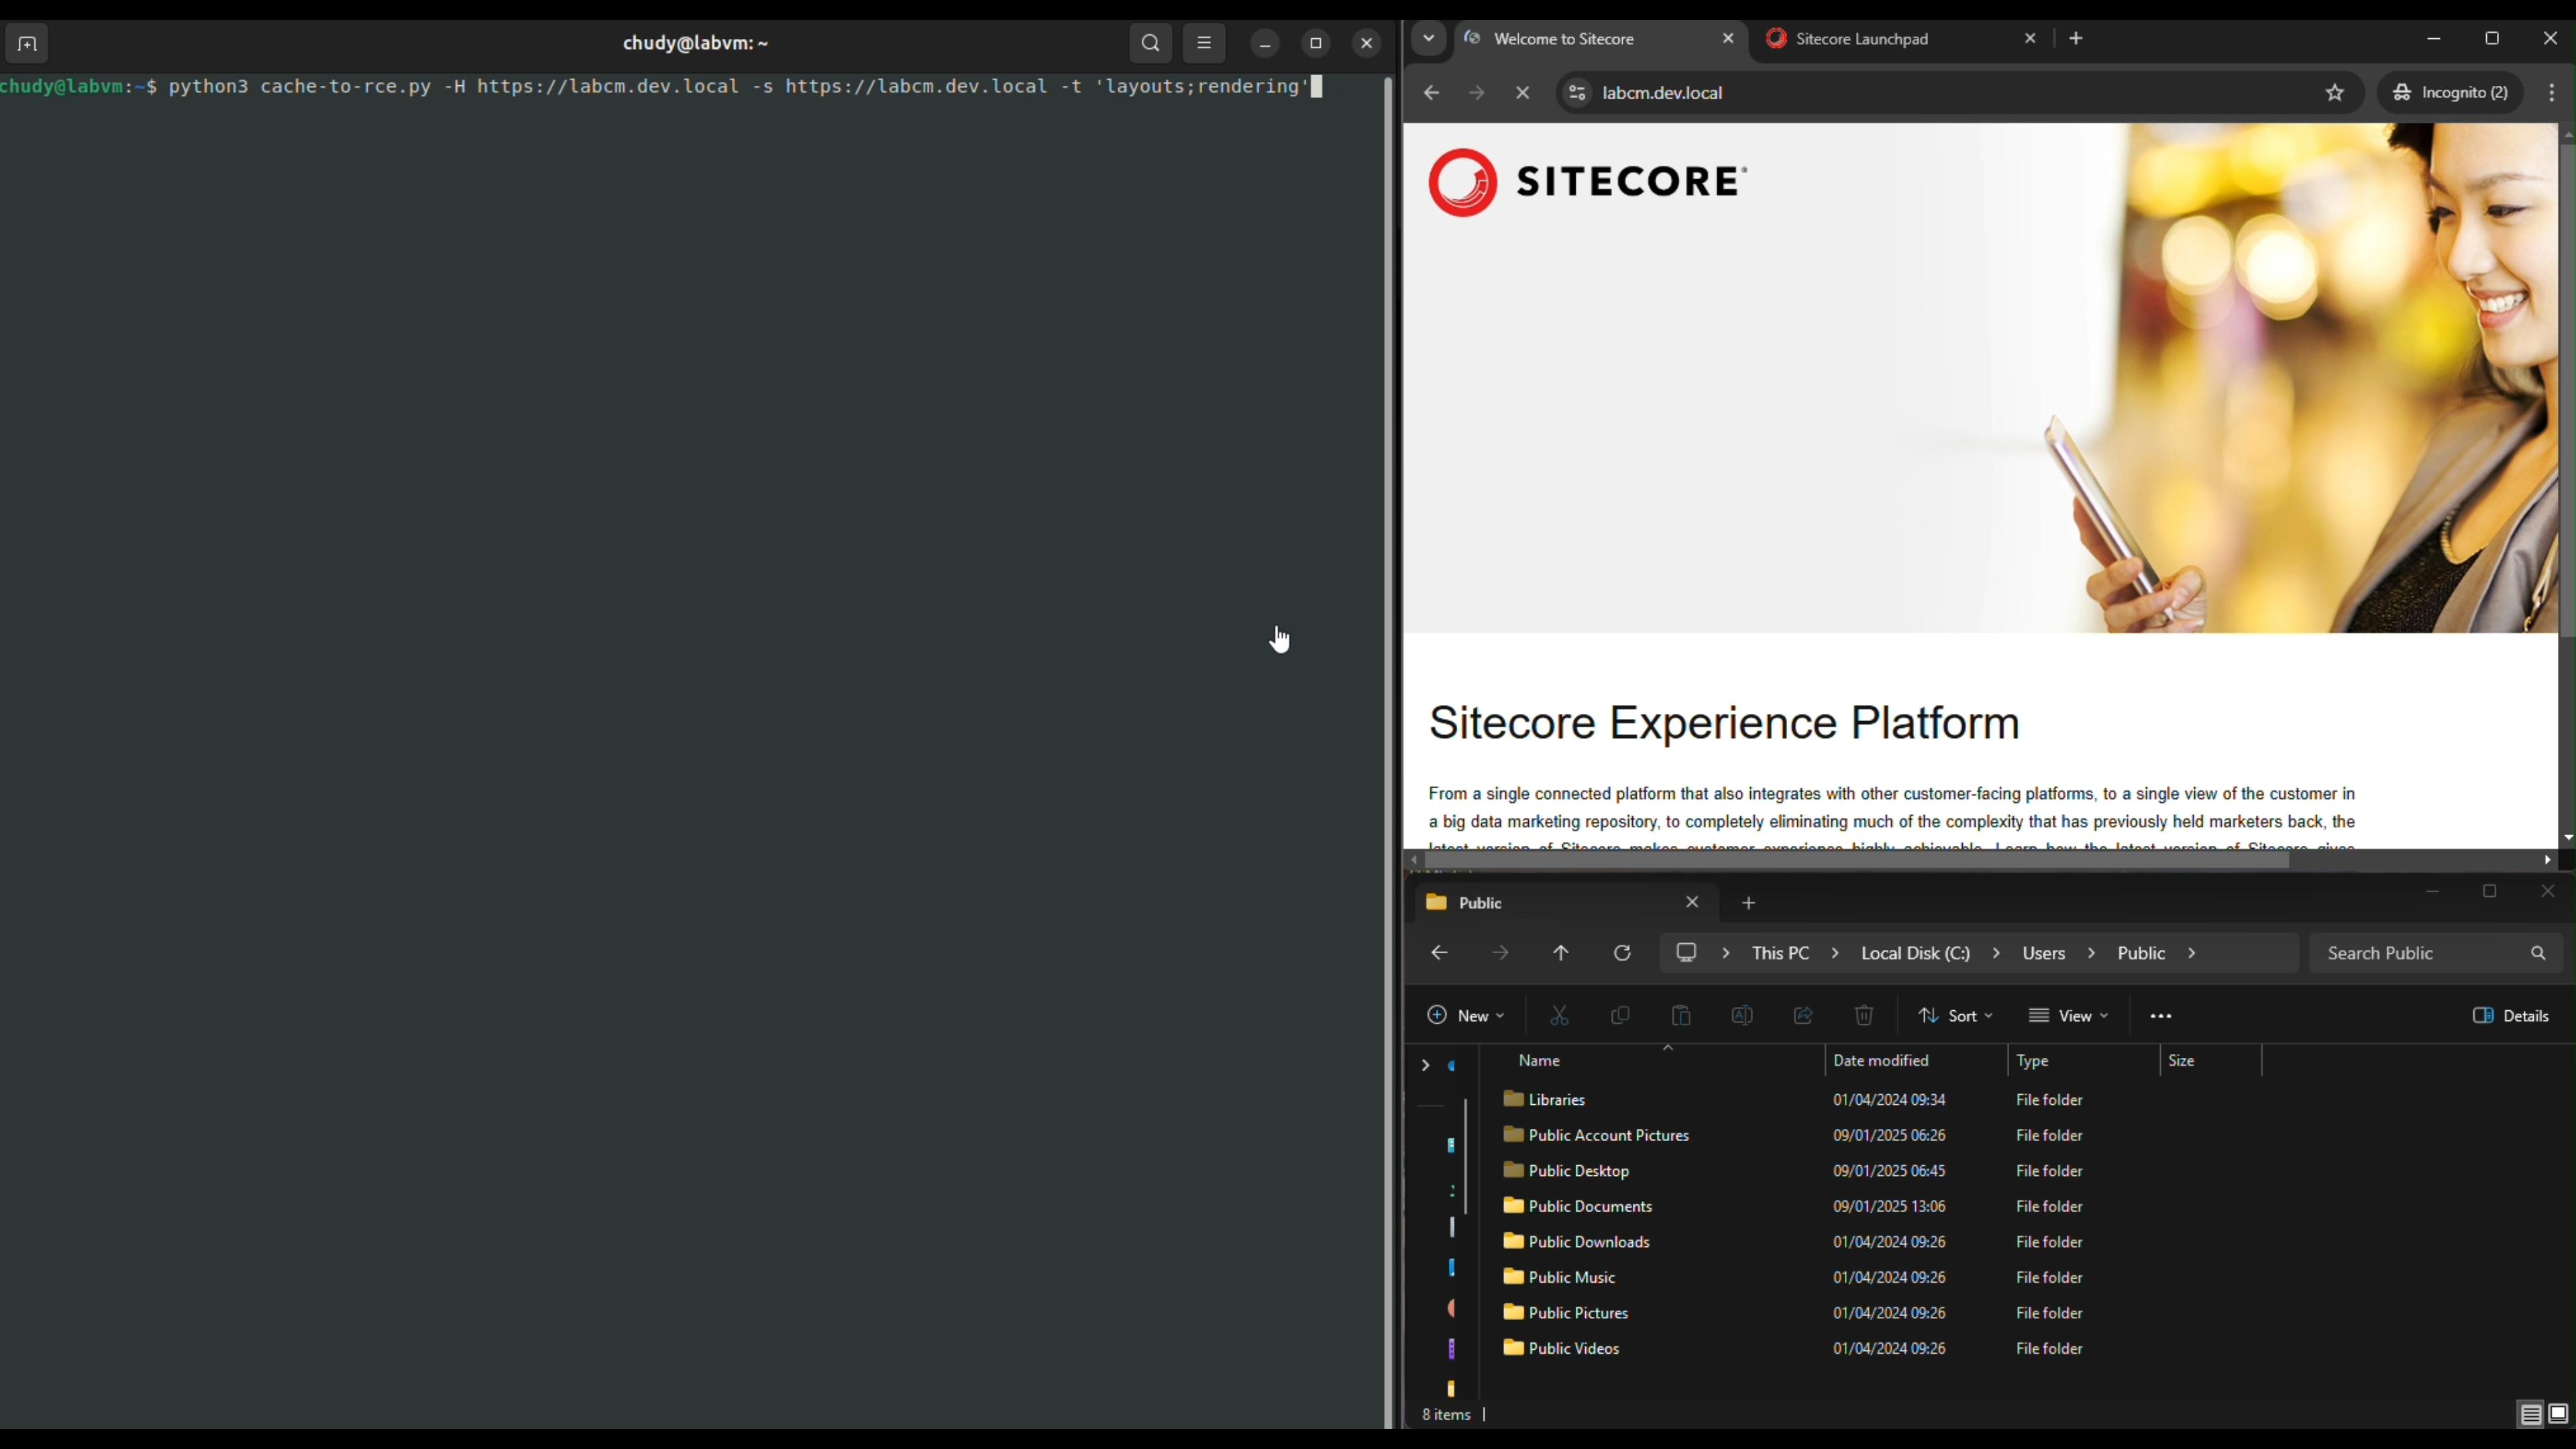Select the Libraries folder
Viewport: 2576px width, 1449px height.
pos(1546,1100)
